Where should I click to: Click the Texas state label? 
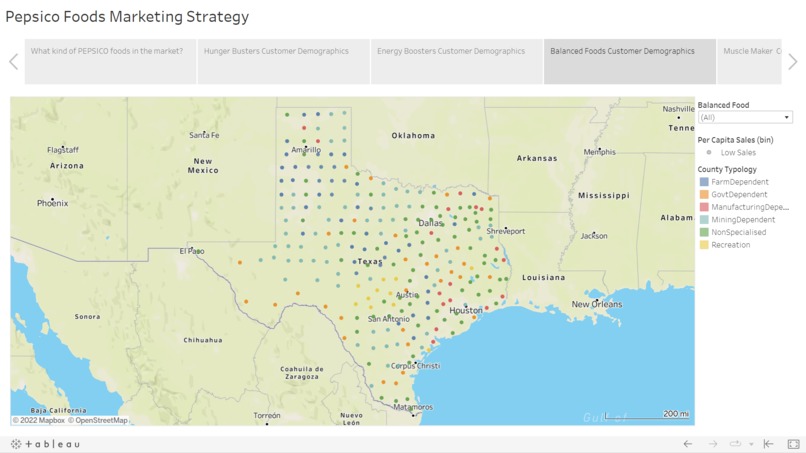370,262
